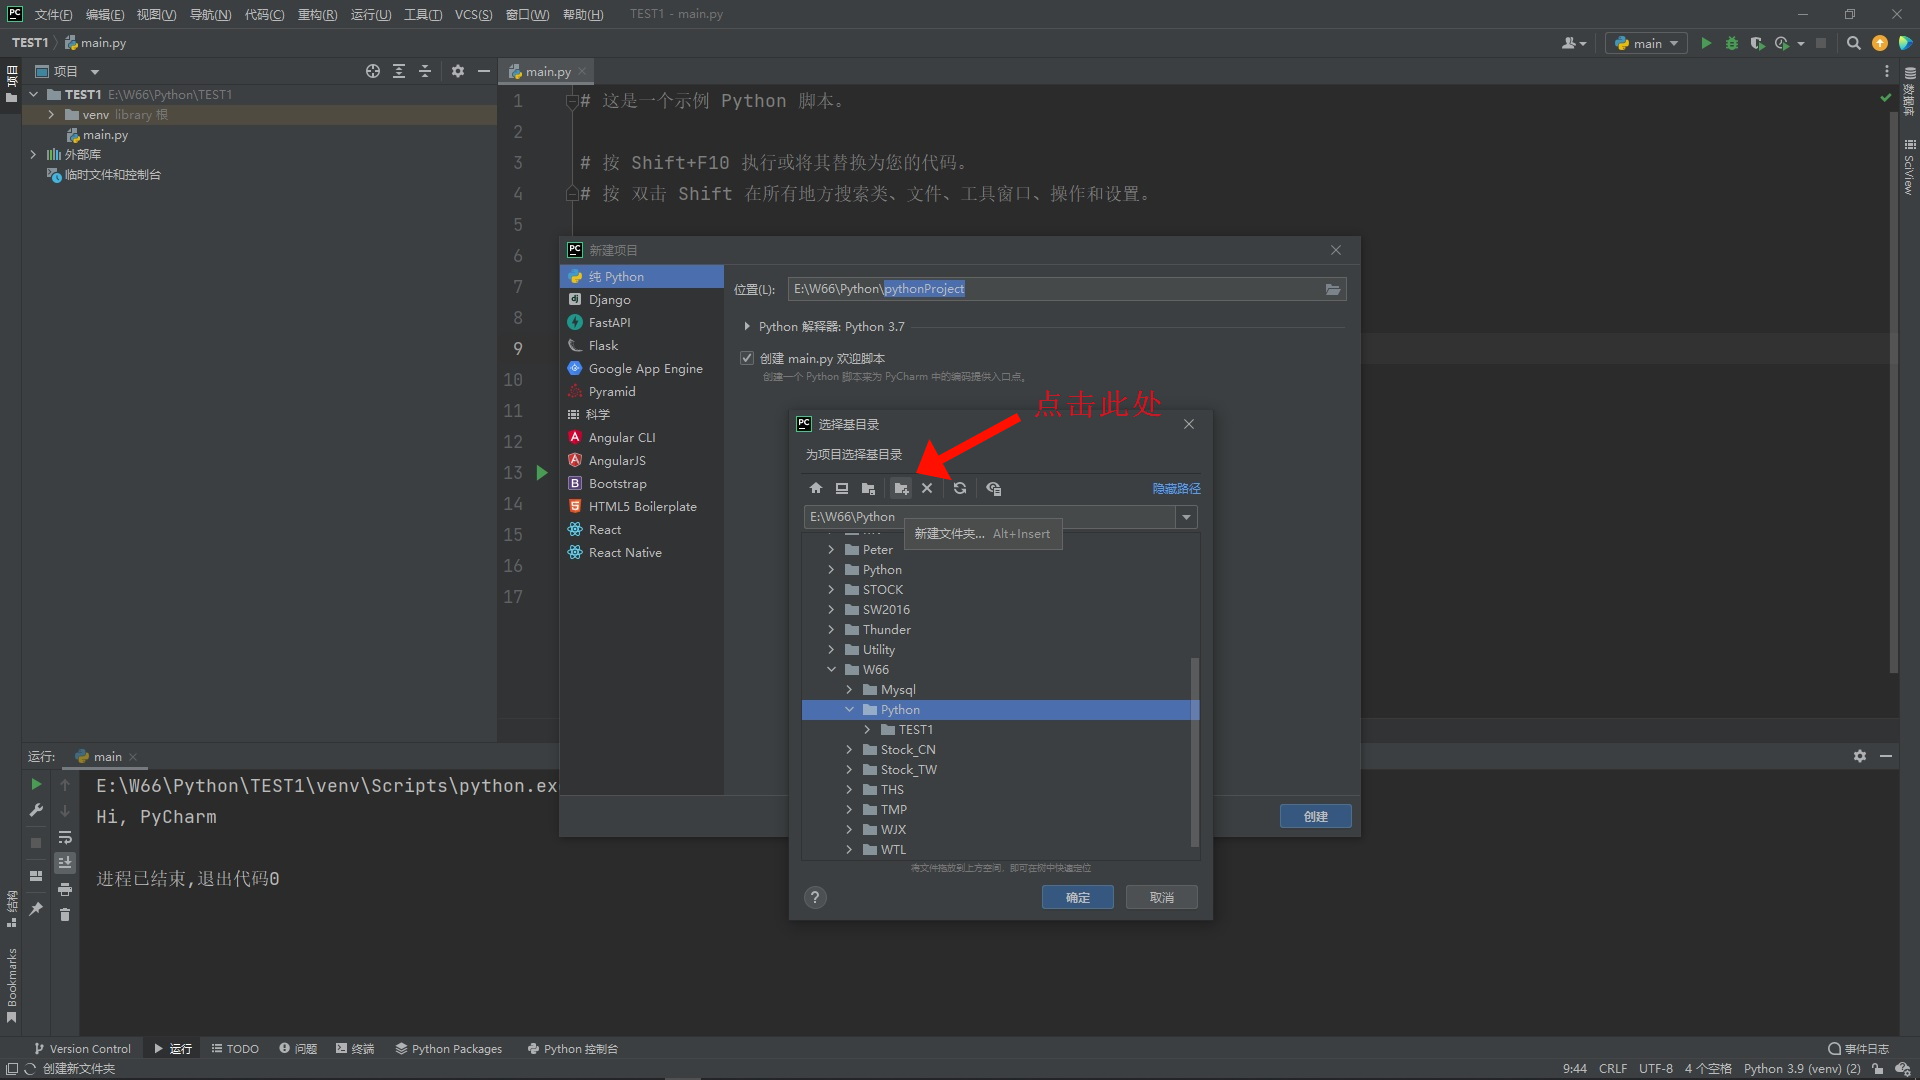
Task: Click the chooser tree vertical scrollbar
Action: 1194,752
